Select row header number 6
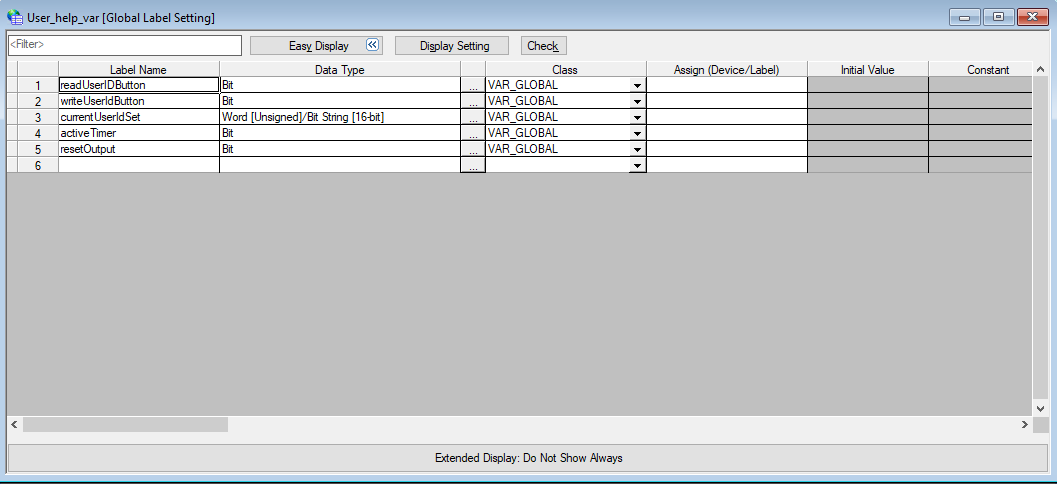This screenshot has width=1057, height=484. point(38,165)
